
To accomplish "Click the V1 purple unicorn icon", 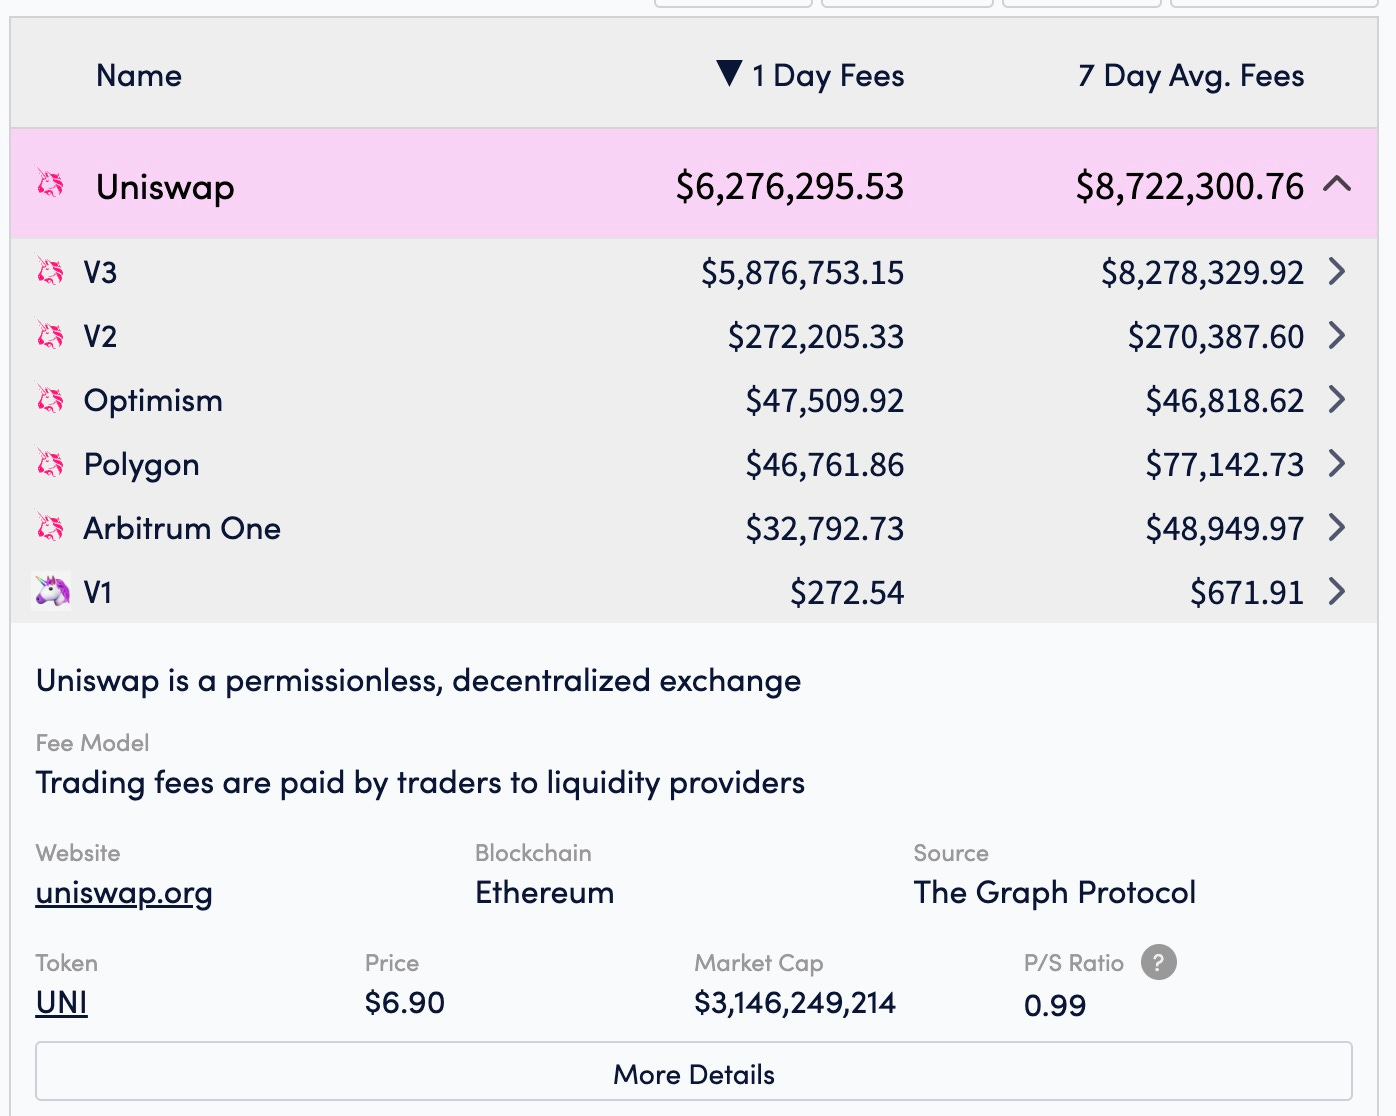I will [52, 591].
